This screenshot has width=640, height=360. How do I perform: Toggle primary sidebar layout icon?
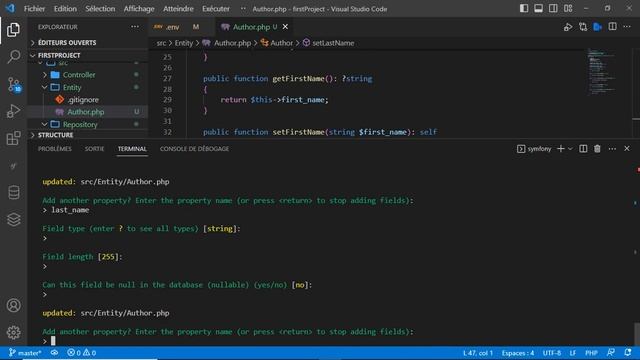(524, 8)
